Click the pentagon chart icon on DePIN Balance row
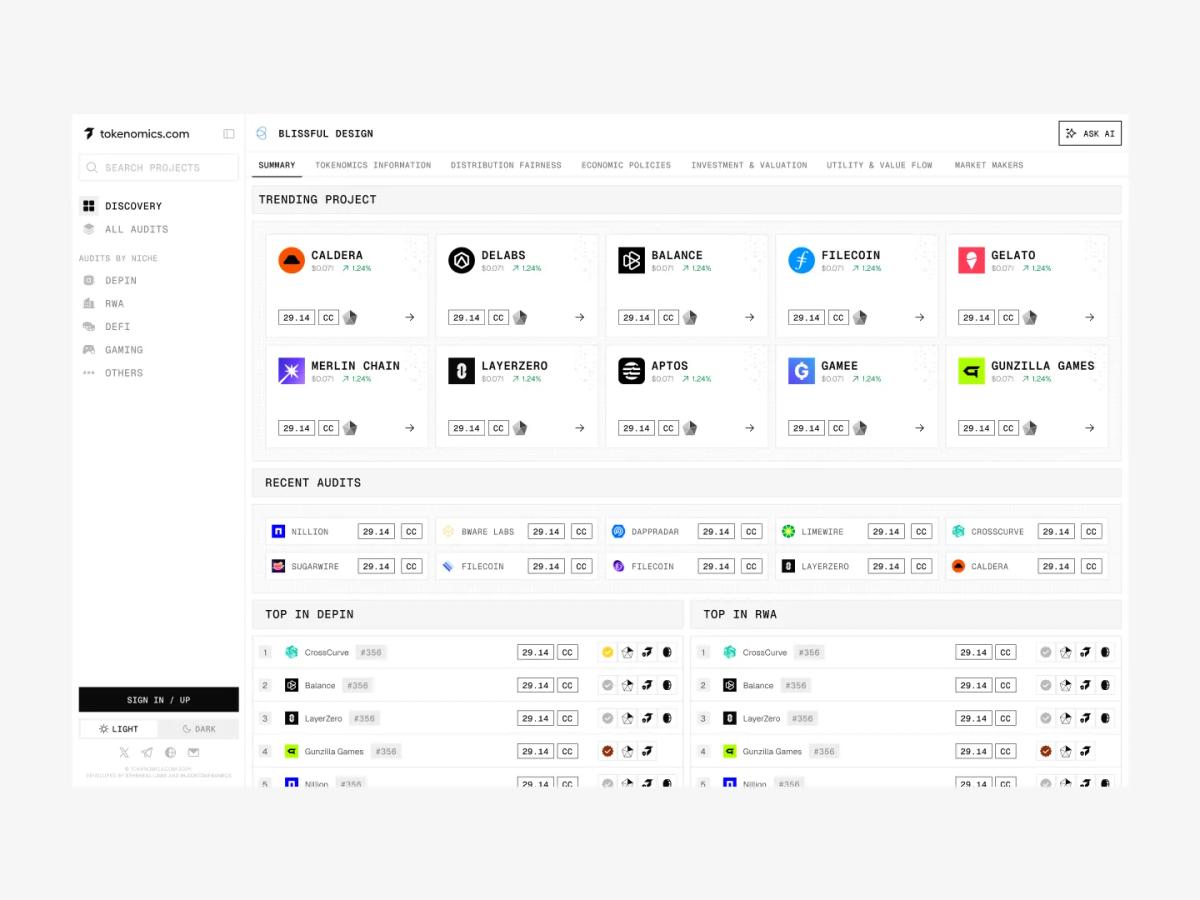The height and width of the screenshot is (900, 1200). pyautogui.click(x=627, y=685)
